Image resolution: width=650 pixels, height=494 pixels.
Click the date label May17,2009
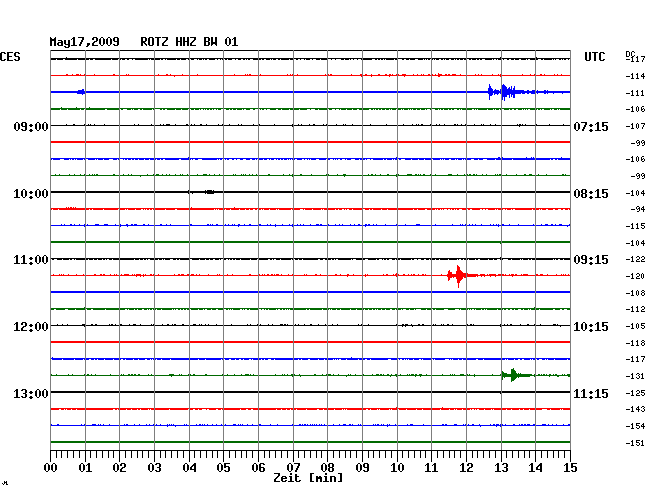pos(85,42)
